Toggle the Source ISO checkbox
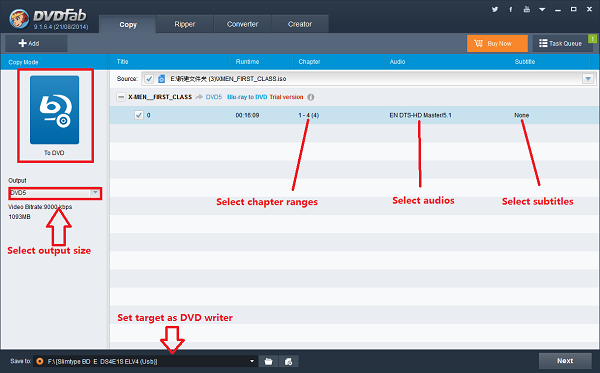The image size is (600, 373). click(x=149, y=79)
